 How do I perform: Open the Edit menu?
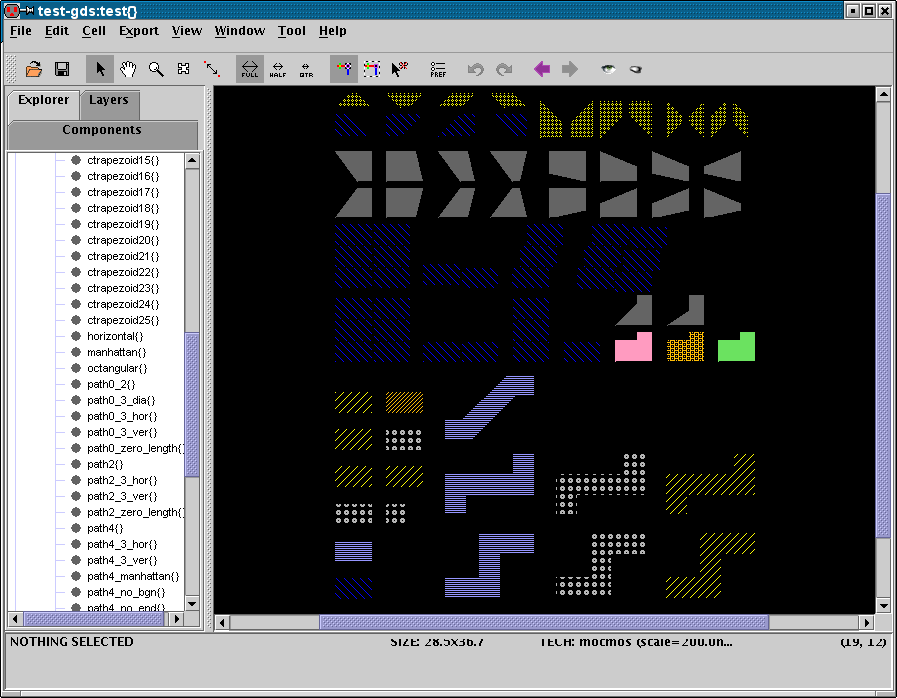(57, 31)
